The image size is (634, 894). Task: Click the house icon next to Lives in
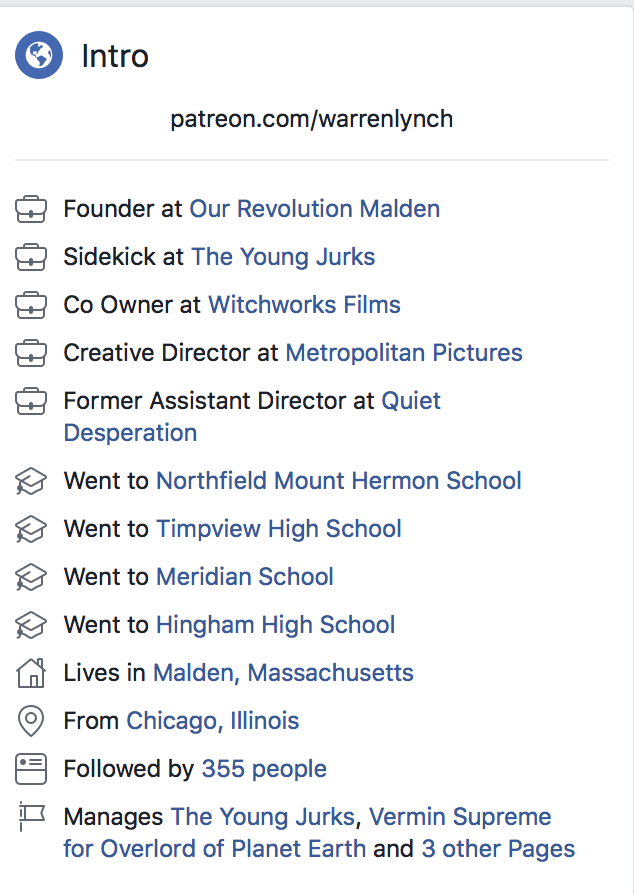[31, 673]
